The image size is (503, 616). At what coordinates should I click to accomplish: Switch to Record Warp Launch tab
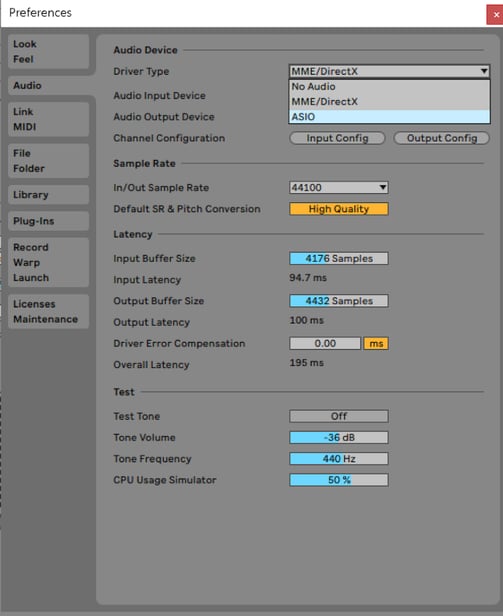point(48,262)
